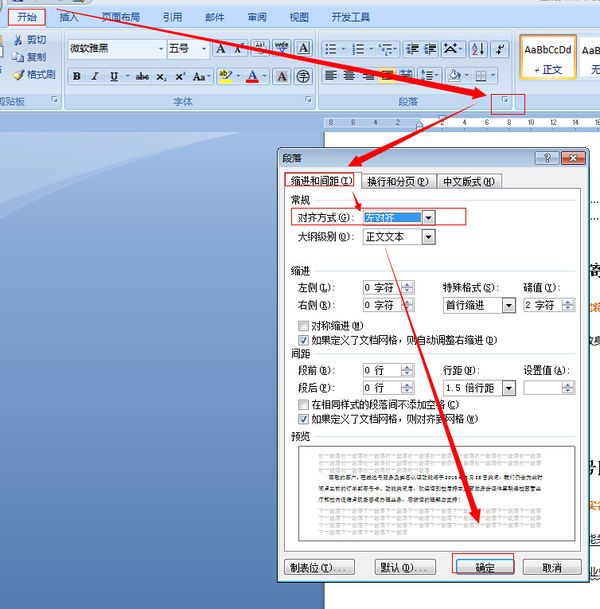Screen dimensions: 600x609
Task: Click the 确定 button
Action: pyautogui.click(x=485, y=568)
